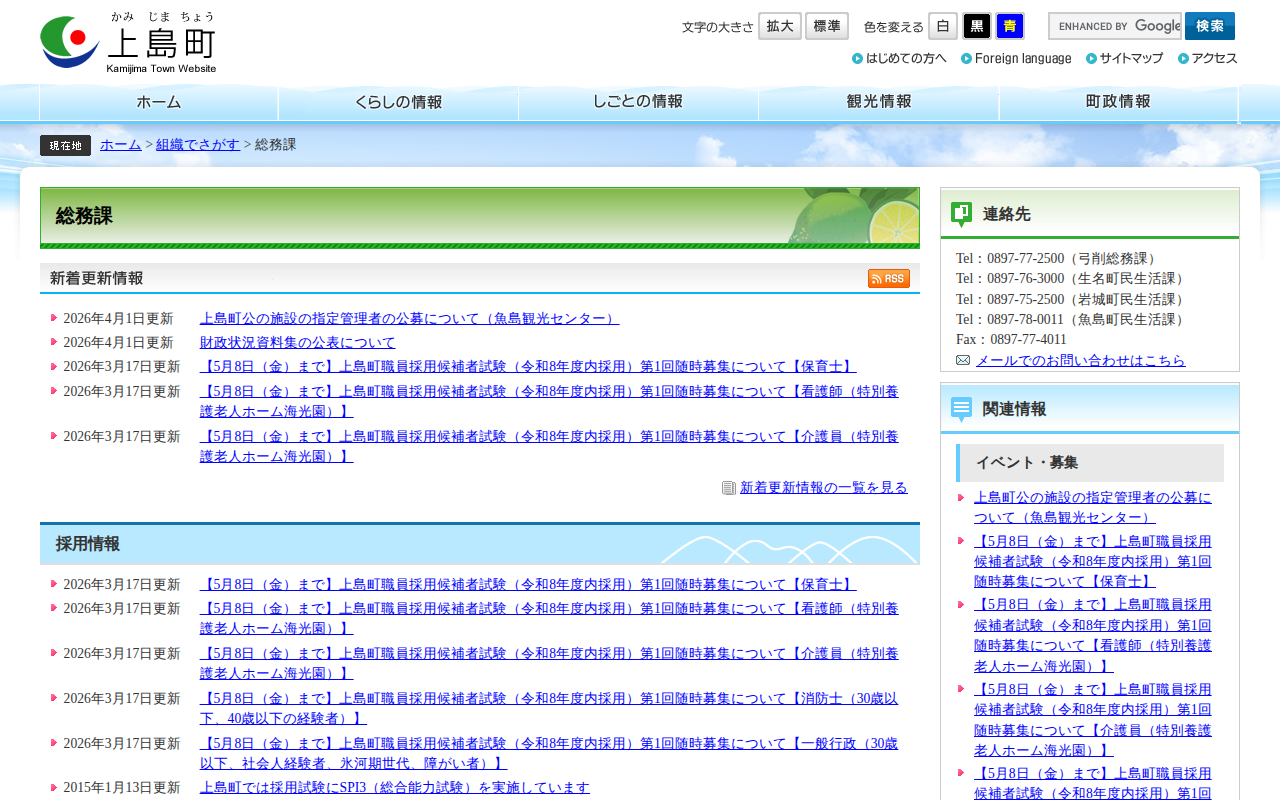Click the list icon beside 新着更新情報の一覧を見る
This screenshot has width=1280, height=800.
tap(729, 488)
